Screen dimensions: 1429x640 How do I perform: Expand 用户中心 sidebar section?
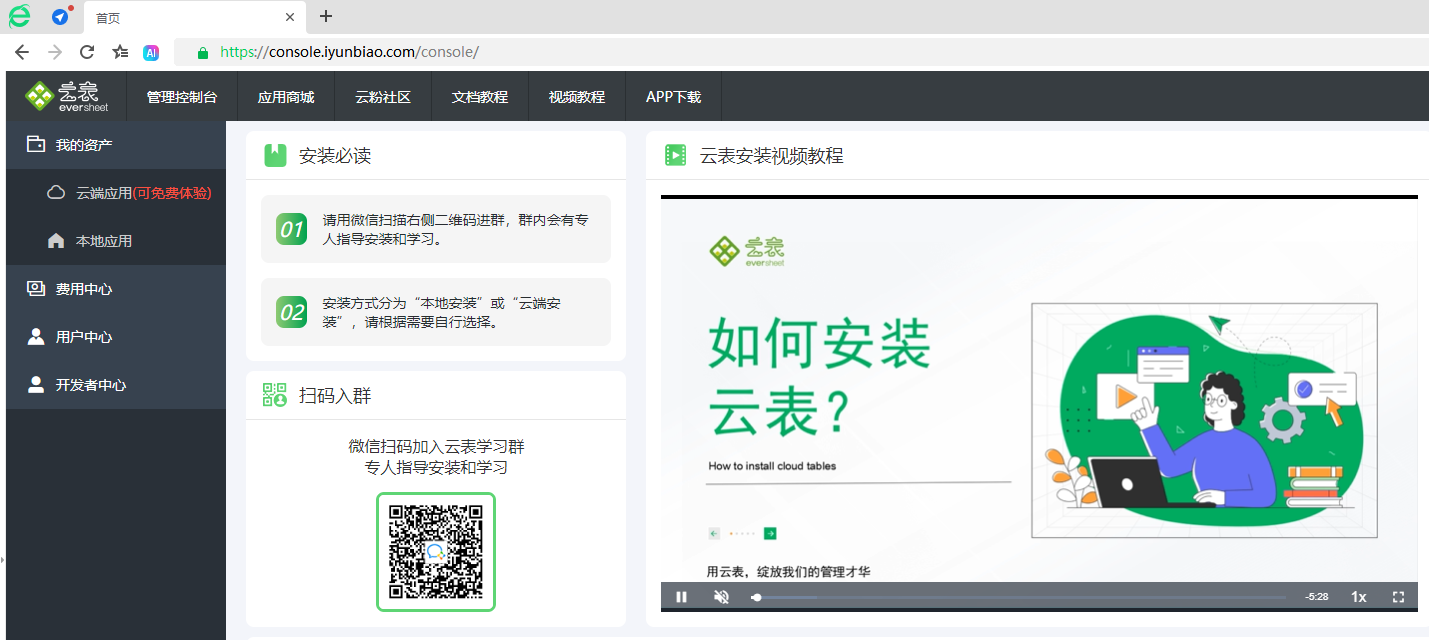tap(116, 337)
